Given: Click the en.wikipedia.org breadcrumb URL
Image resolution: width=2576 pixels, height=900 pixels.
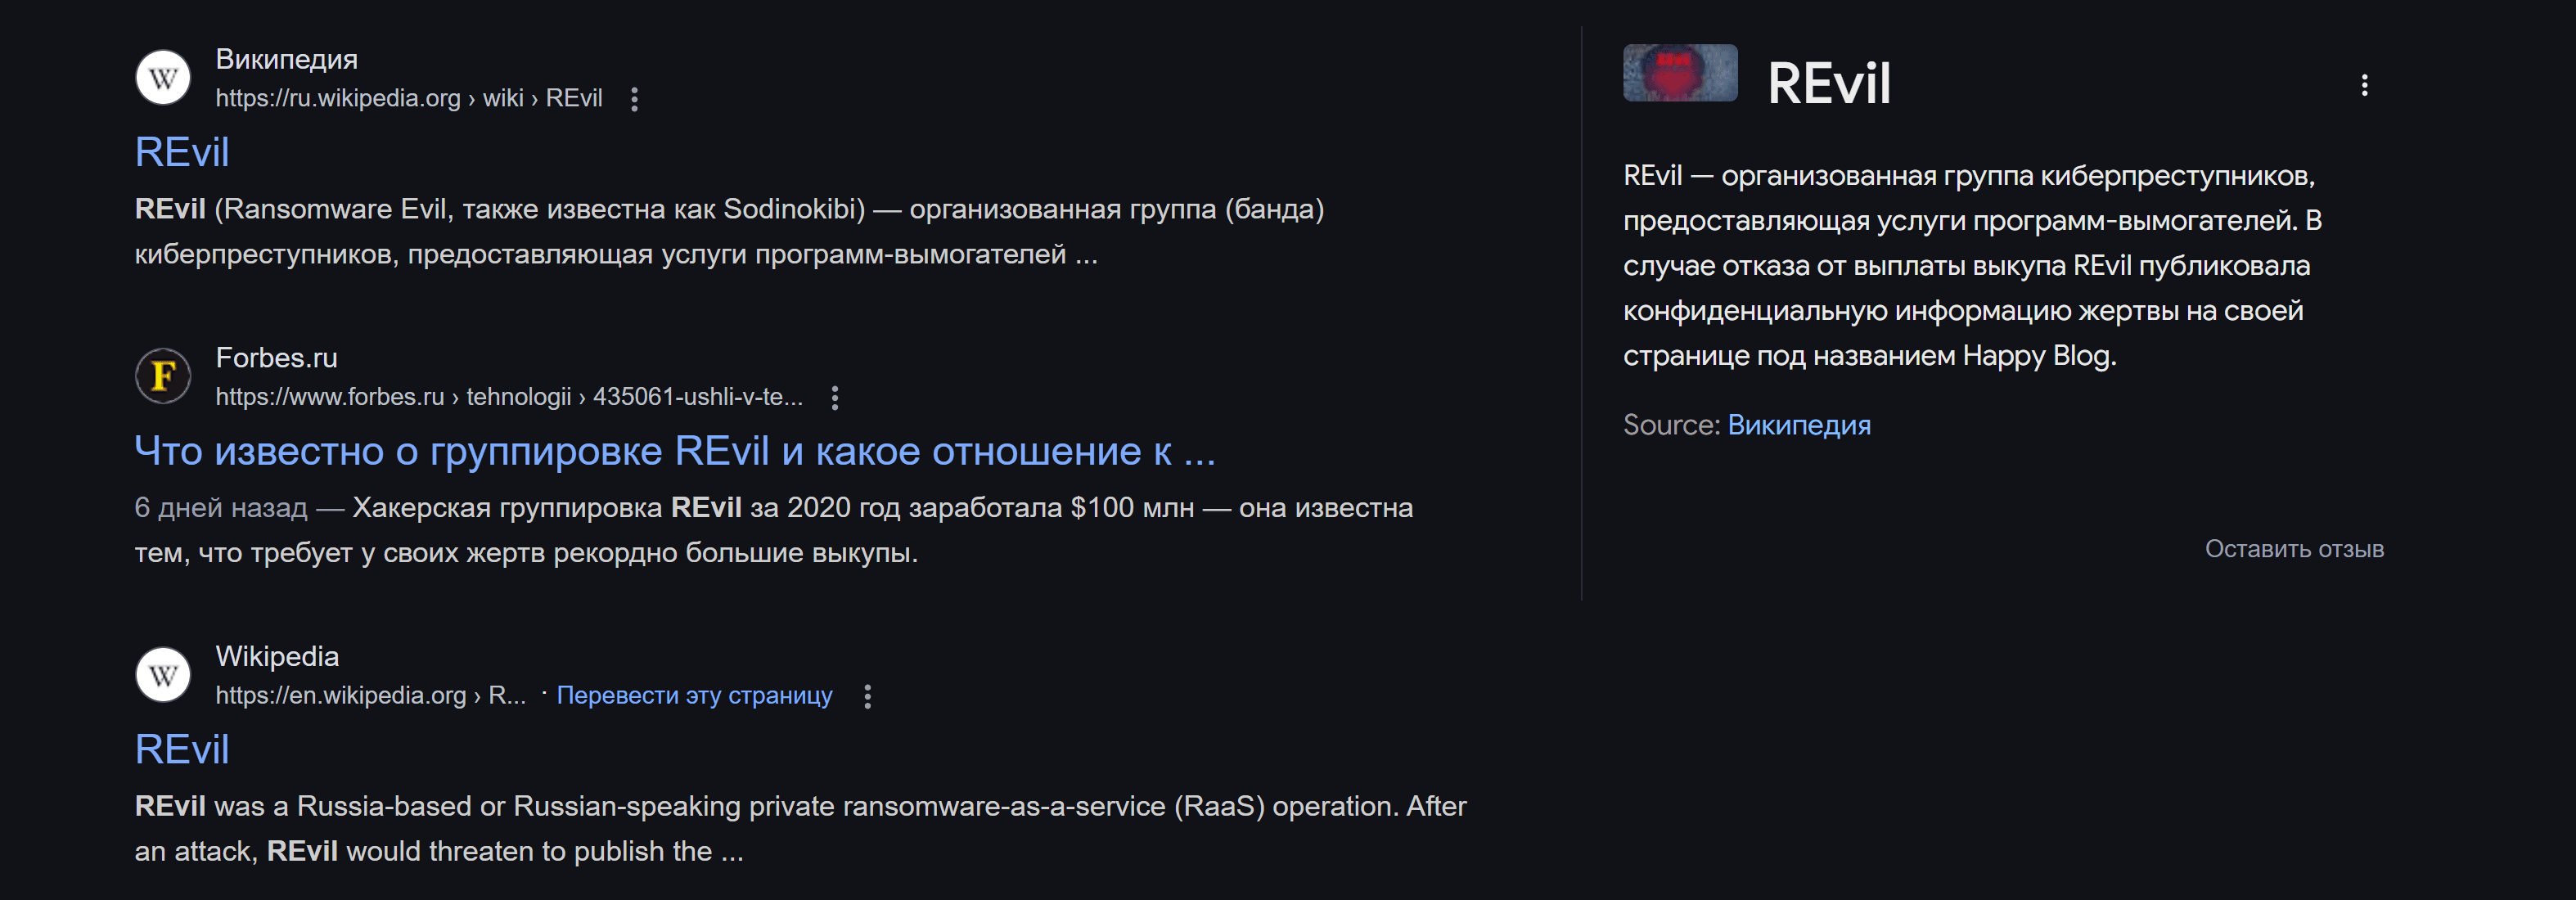Looking at the screenshot, I should 370,695.
